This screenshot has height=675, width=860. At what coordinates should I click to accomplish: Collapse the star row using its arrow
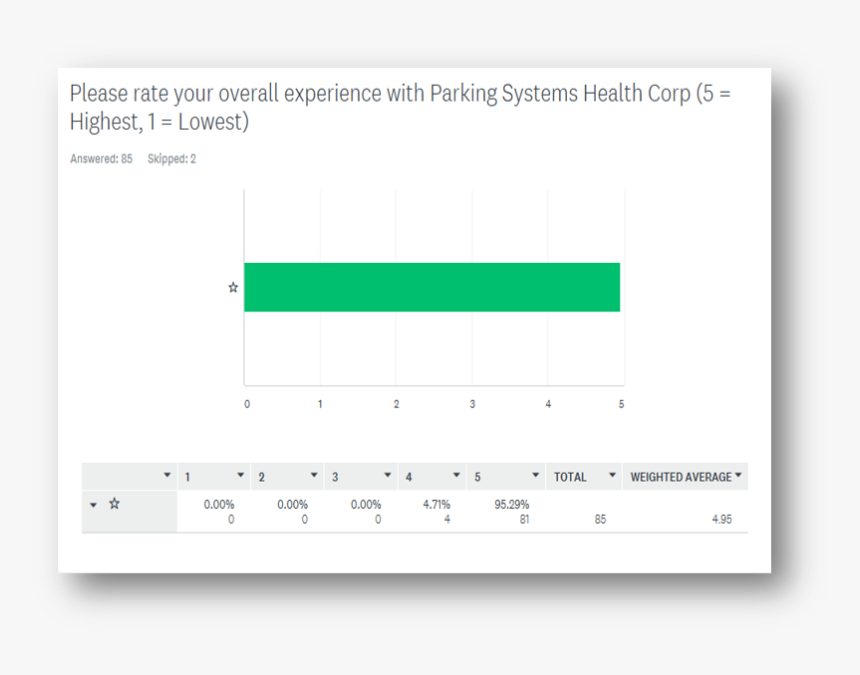click(93, 505)
